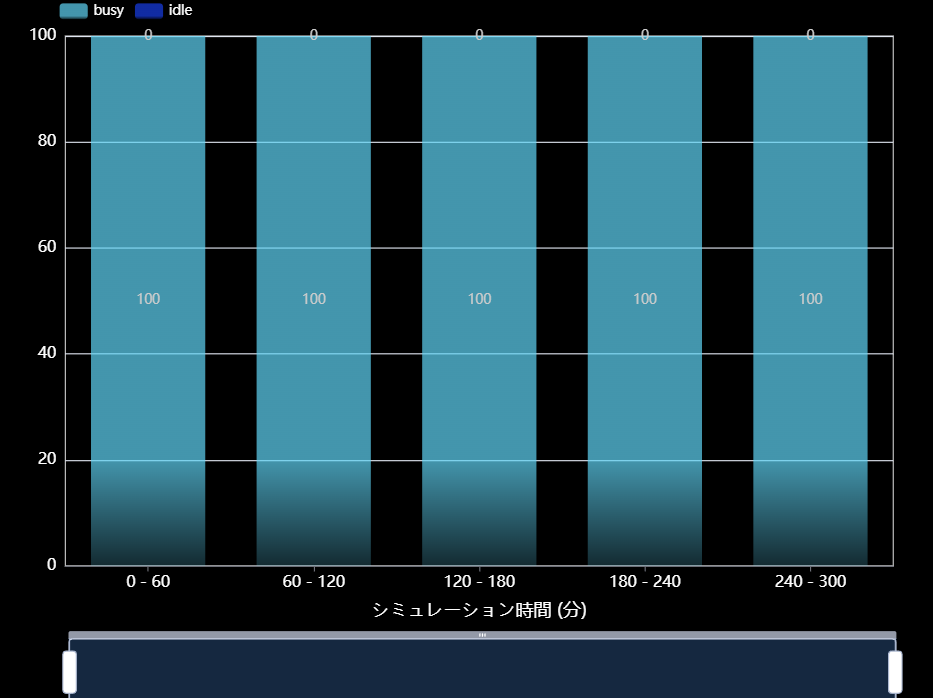
Task: Click the idle legend color swatch
Action: (149, 11)
